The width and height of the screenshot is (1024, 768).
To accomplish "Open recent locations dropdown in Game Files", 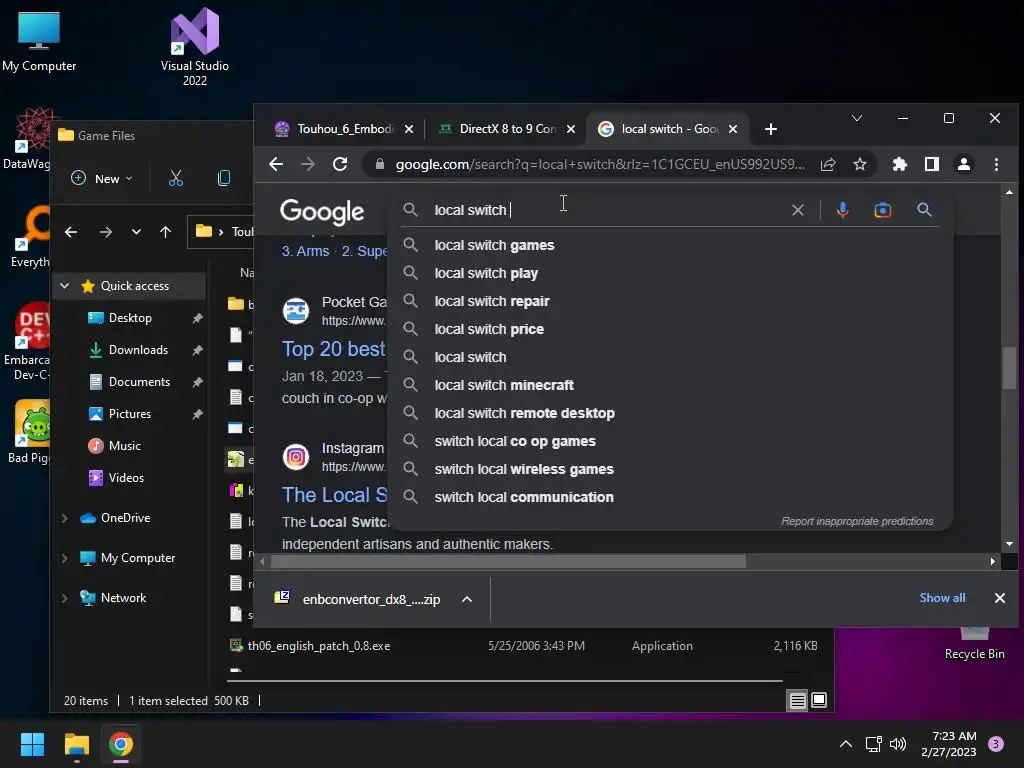I will [x=136, y=232].
